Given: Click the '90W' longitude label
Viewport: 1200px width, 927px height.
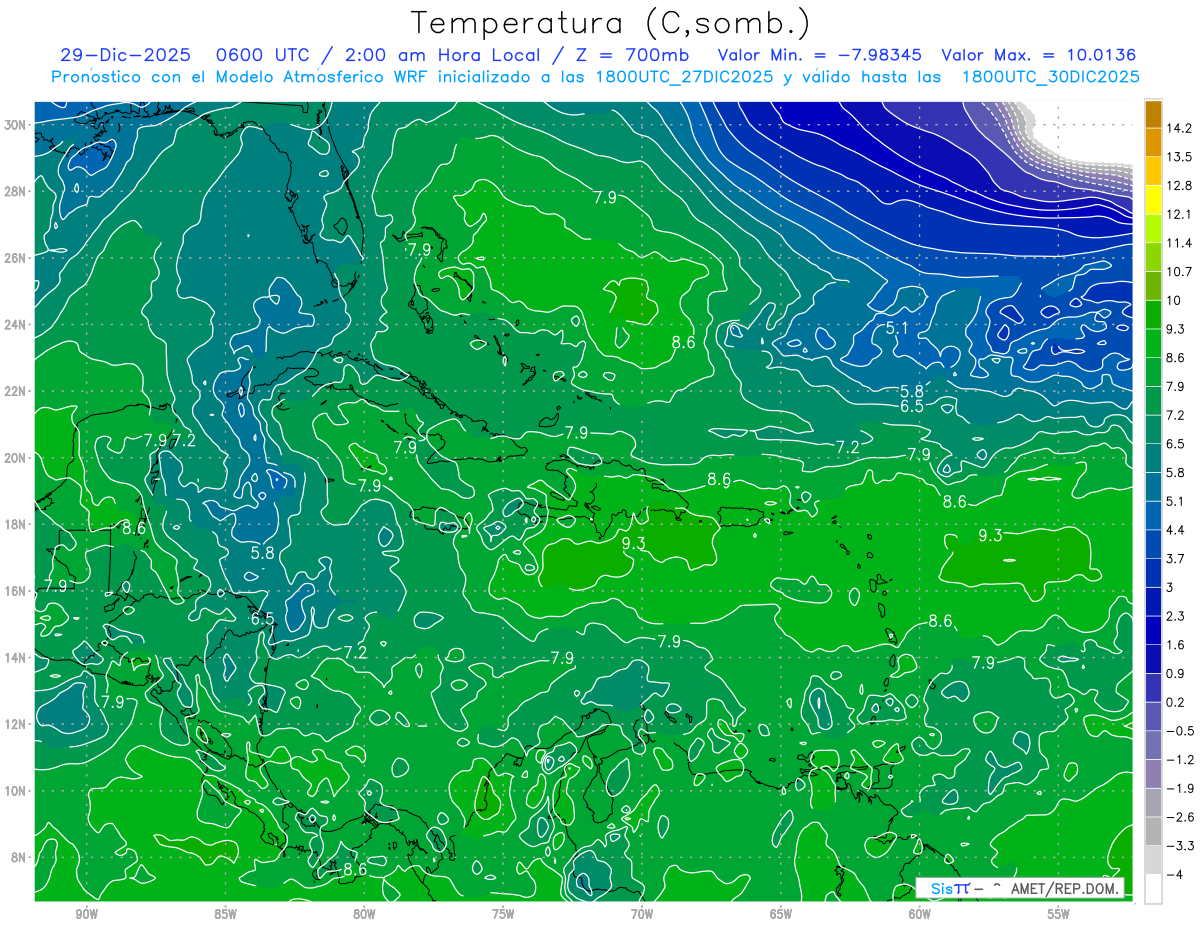Looking at the screenshot, I should pos(86,913).
